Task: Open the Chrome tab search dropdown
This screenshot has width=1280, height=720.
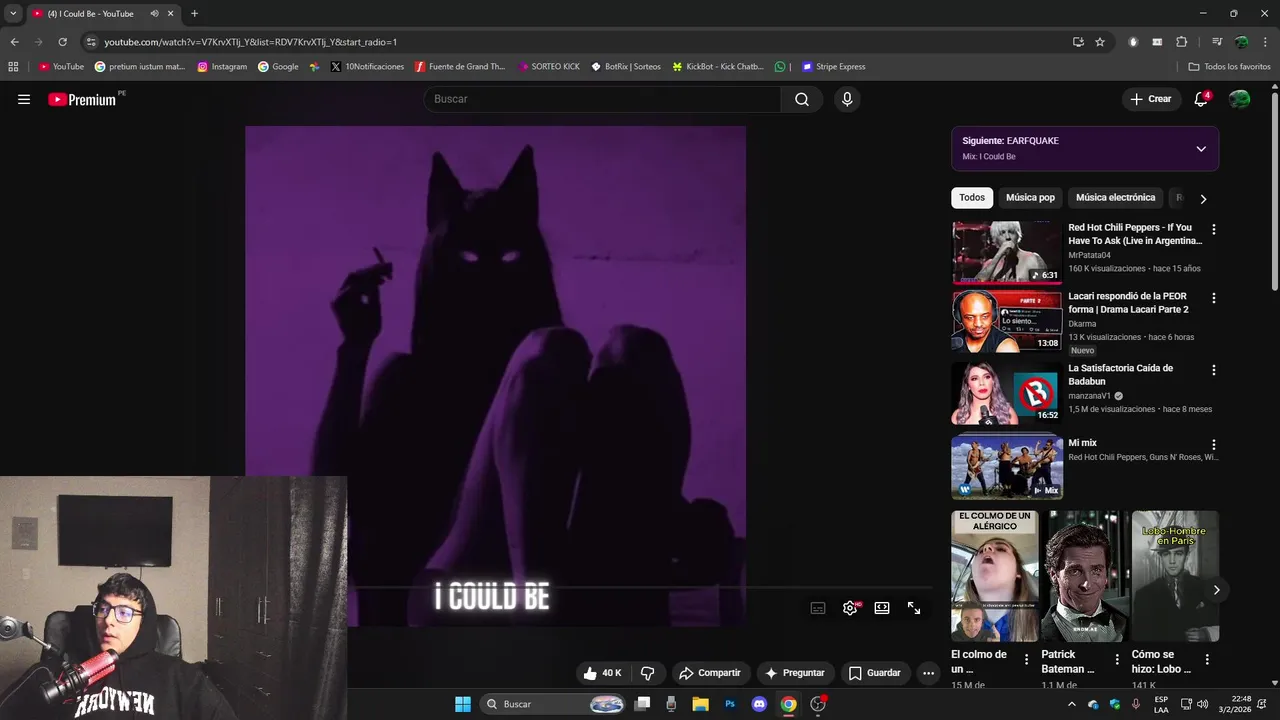Action: pyautogui.click(x=13, y=14)
